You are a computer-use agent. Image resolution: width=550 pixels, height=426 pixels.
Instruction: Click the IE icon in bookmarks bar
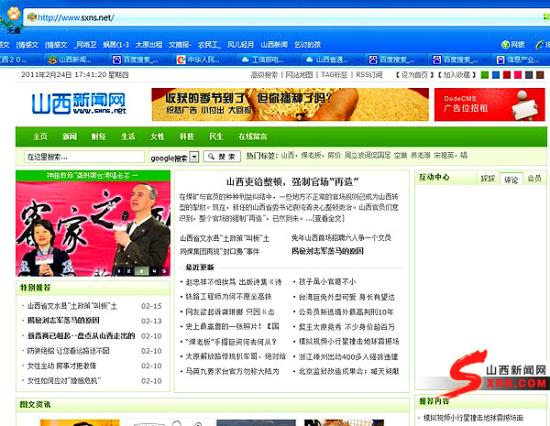coord(539,45)
